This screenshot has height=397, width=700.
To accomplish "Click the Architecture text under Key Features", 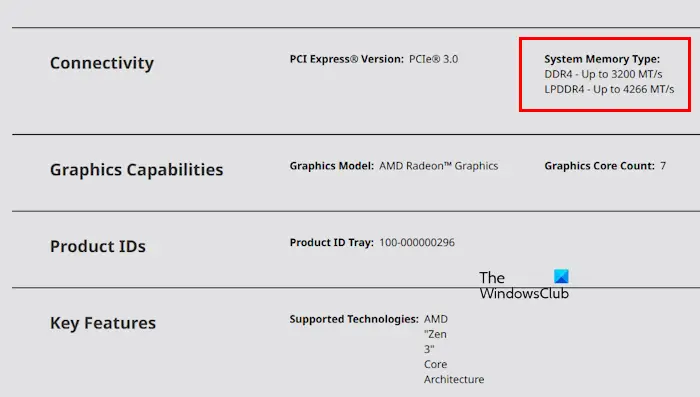I will tap(454, 379).
